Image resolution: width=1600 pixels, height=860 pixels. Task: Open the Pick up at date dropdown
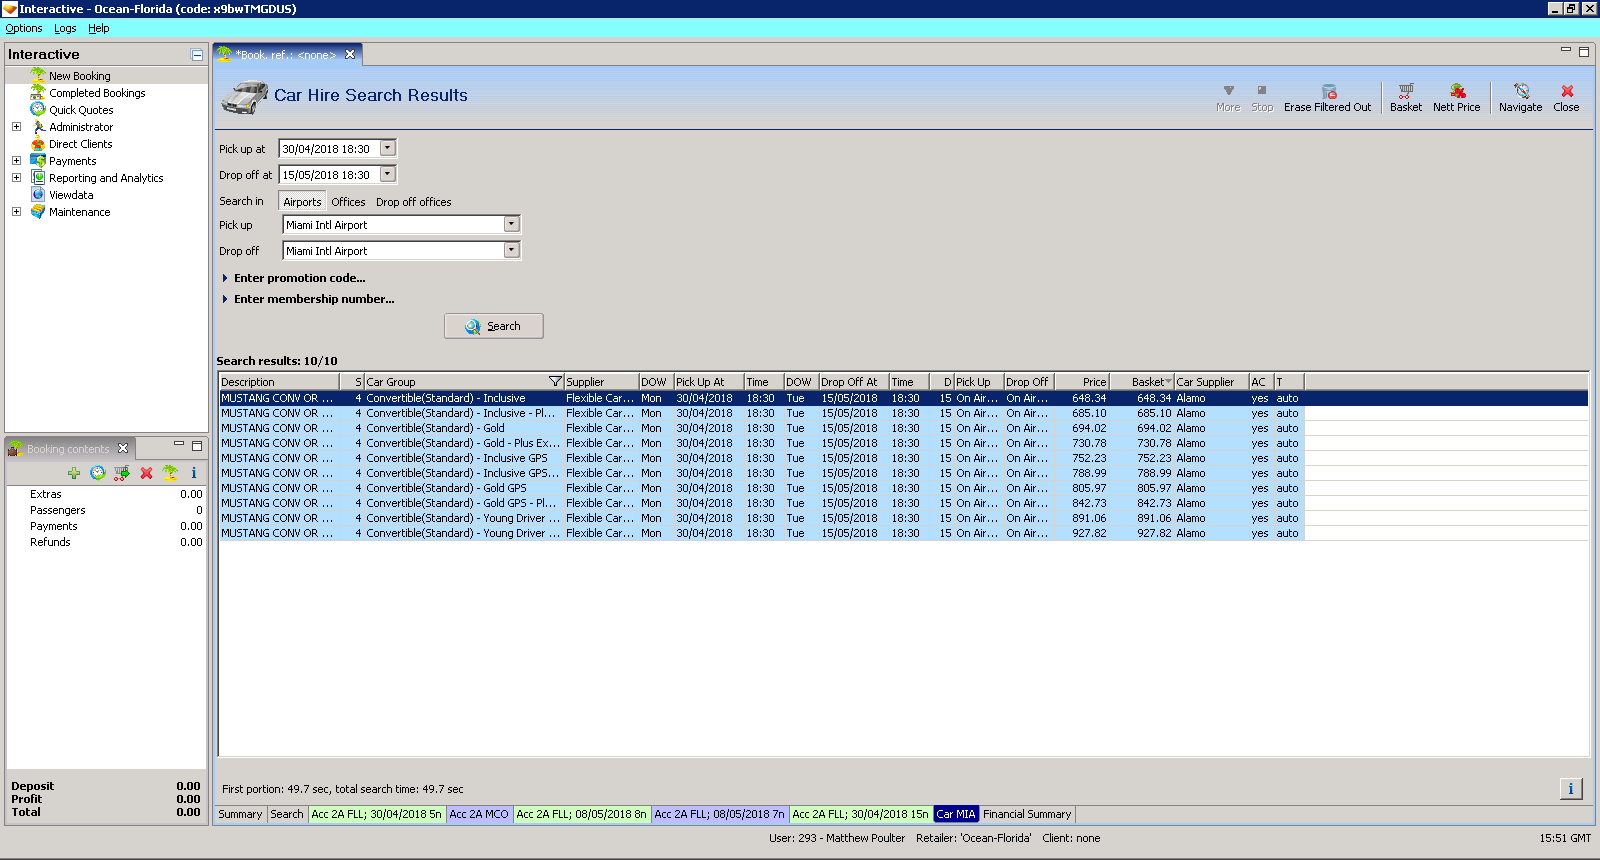click(x=388, y=148)
